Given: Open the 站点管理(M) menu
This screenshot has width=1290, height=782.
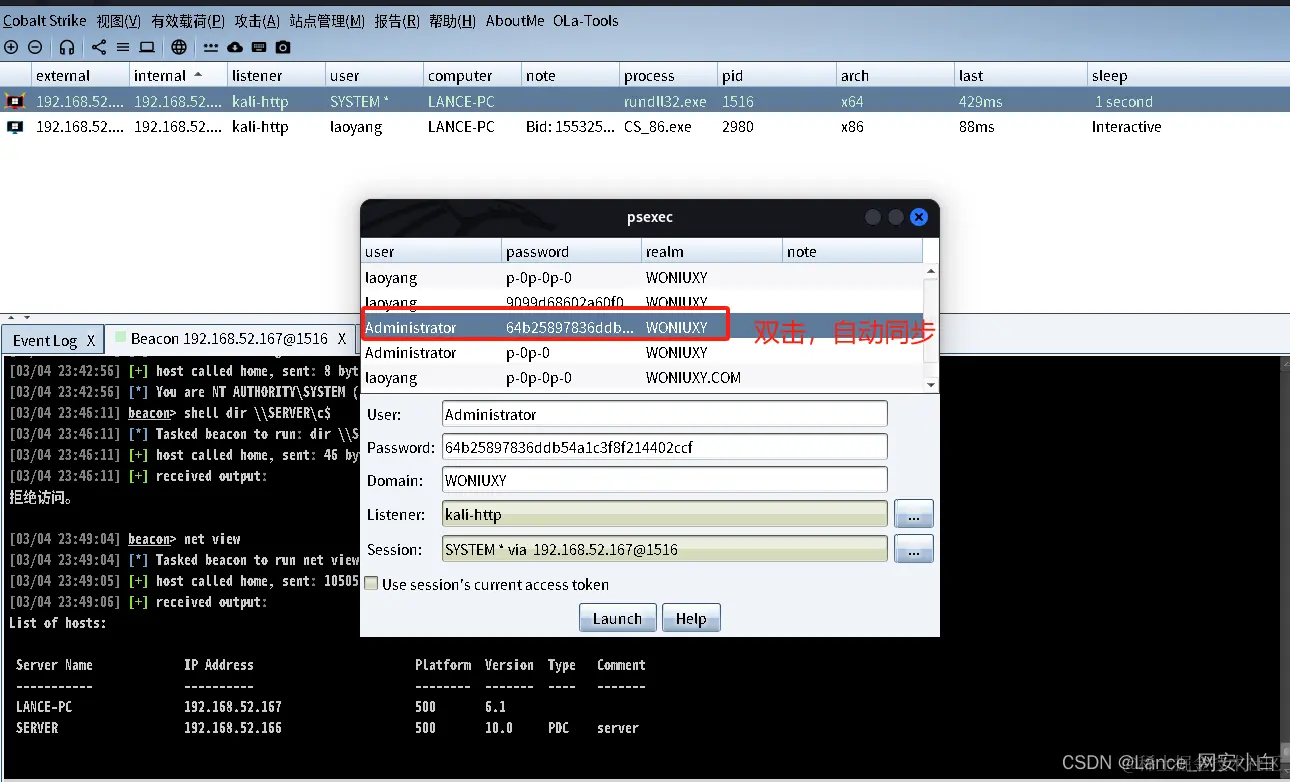Looking at the screenshot, I should click(327, 20).
